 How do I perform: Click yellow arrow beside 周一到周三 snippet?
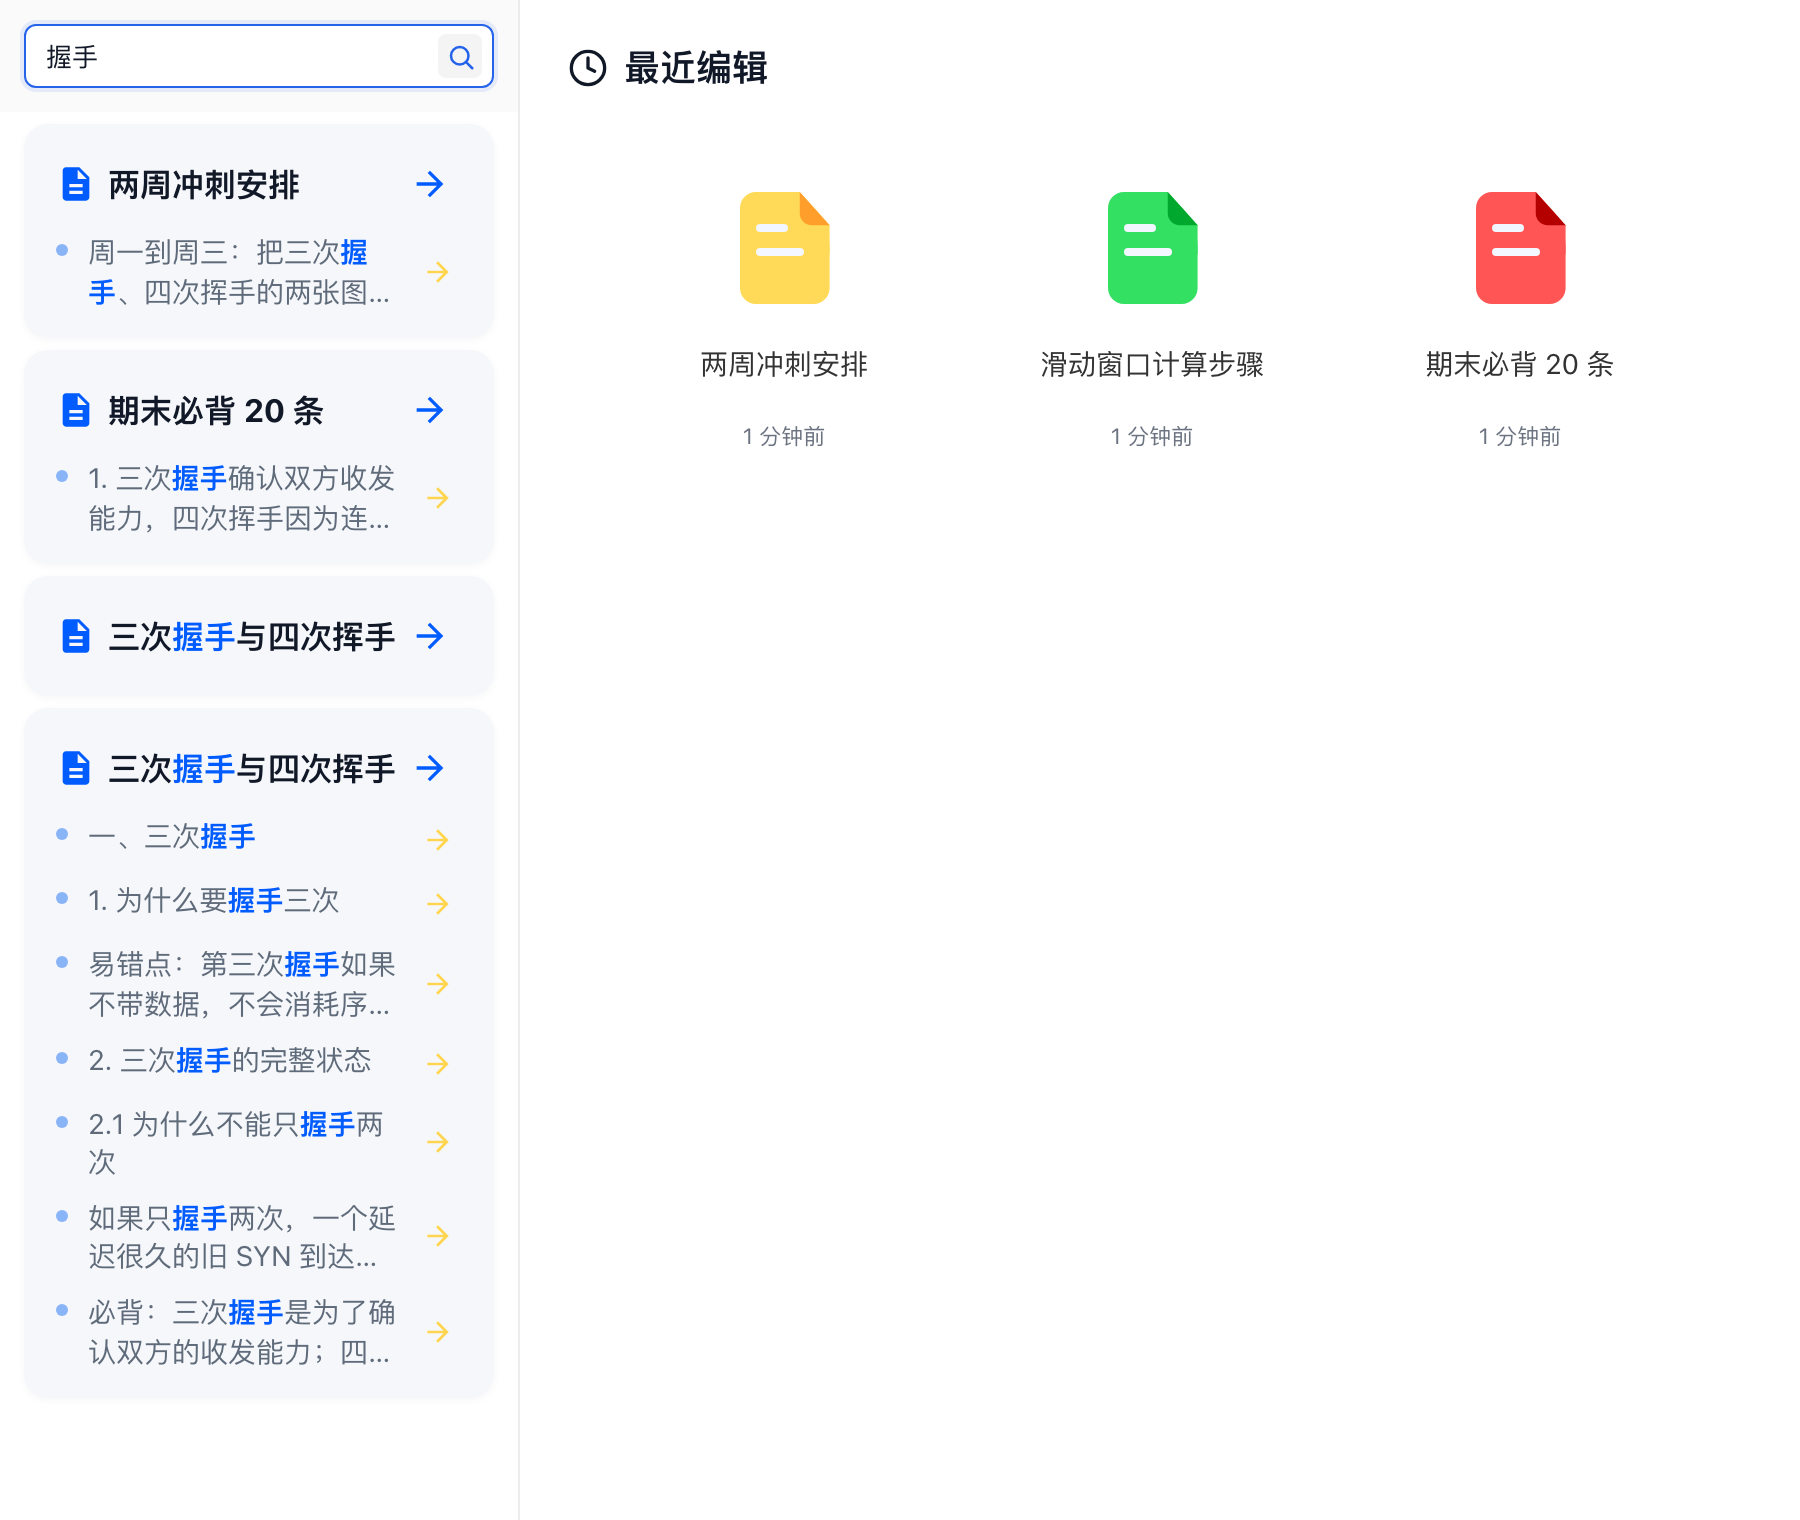point(438,272)
